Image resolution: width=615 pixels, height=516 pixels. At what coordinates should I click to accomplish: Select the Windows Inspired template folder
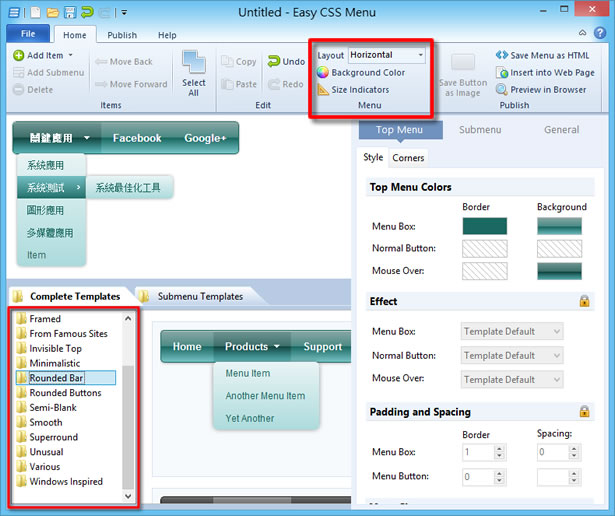tap(66, 482)
